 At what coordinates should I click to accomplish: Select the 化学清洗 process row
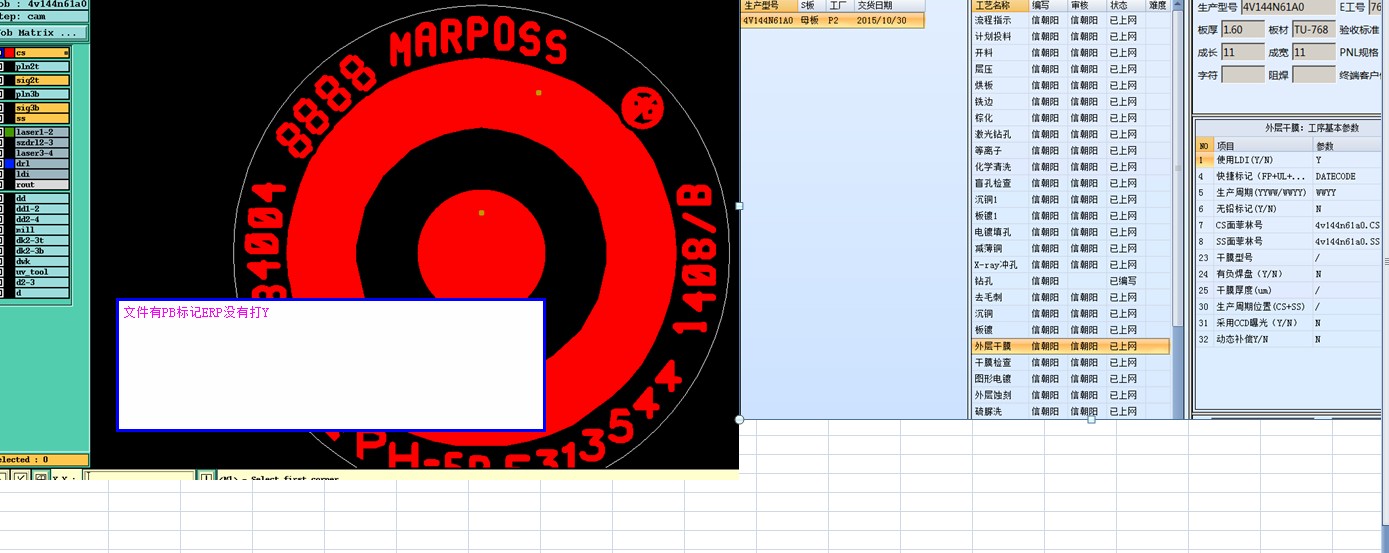coord(1070,167)
